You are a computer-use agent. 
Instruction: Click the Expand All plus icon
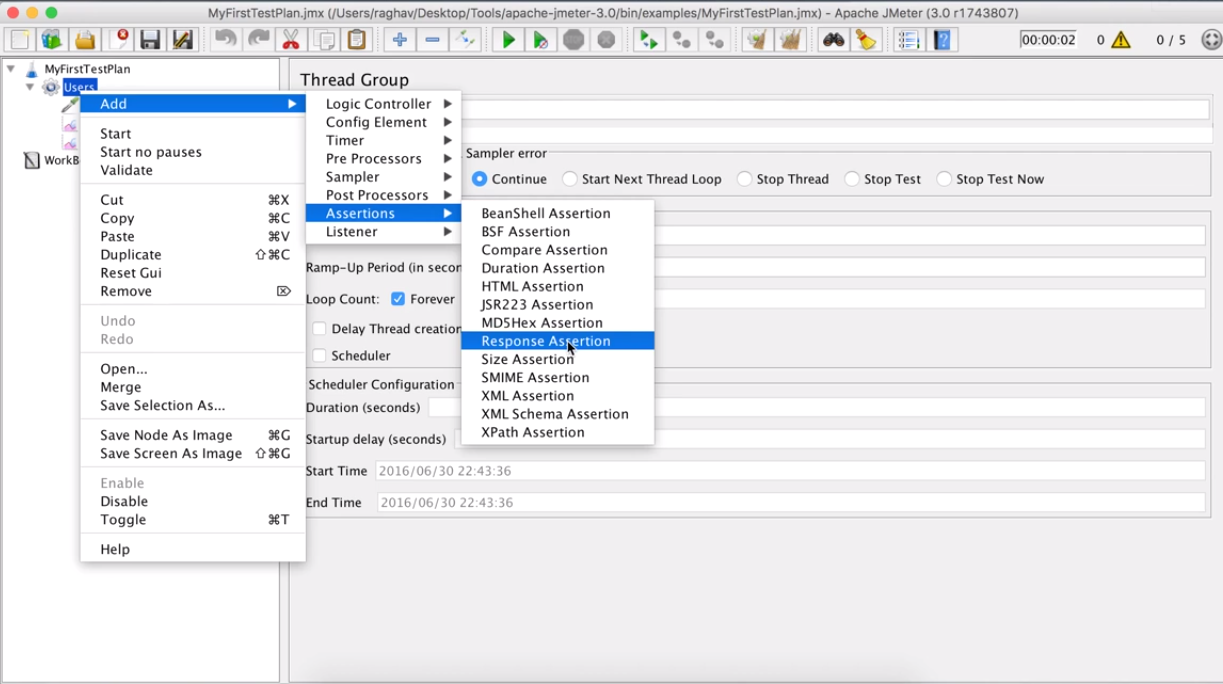point(399,40)
